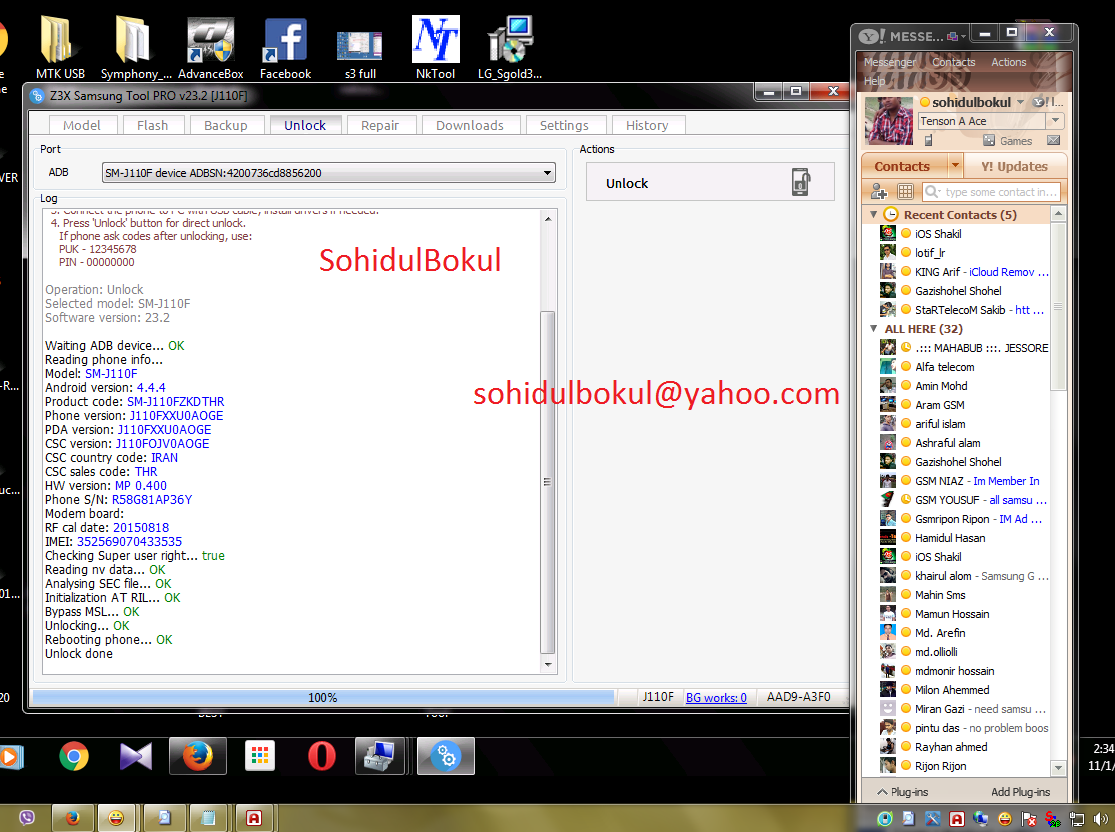
Task: Open the Repair tab
Action: [380, 125]
